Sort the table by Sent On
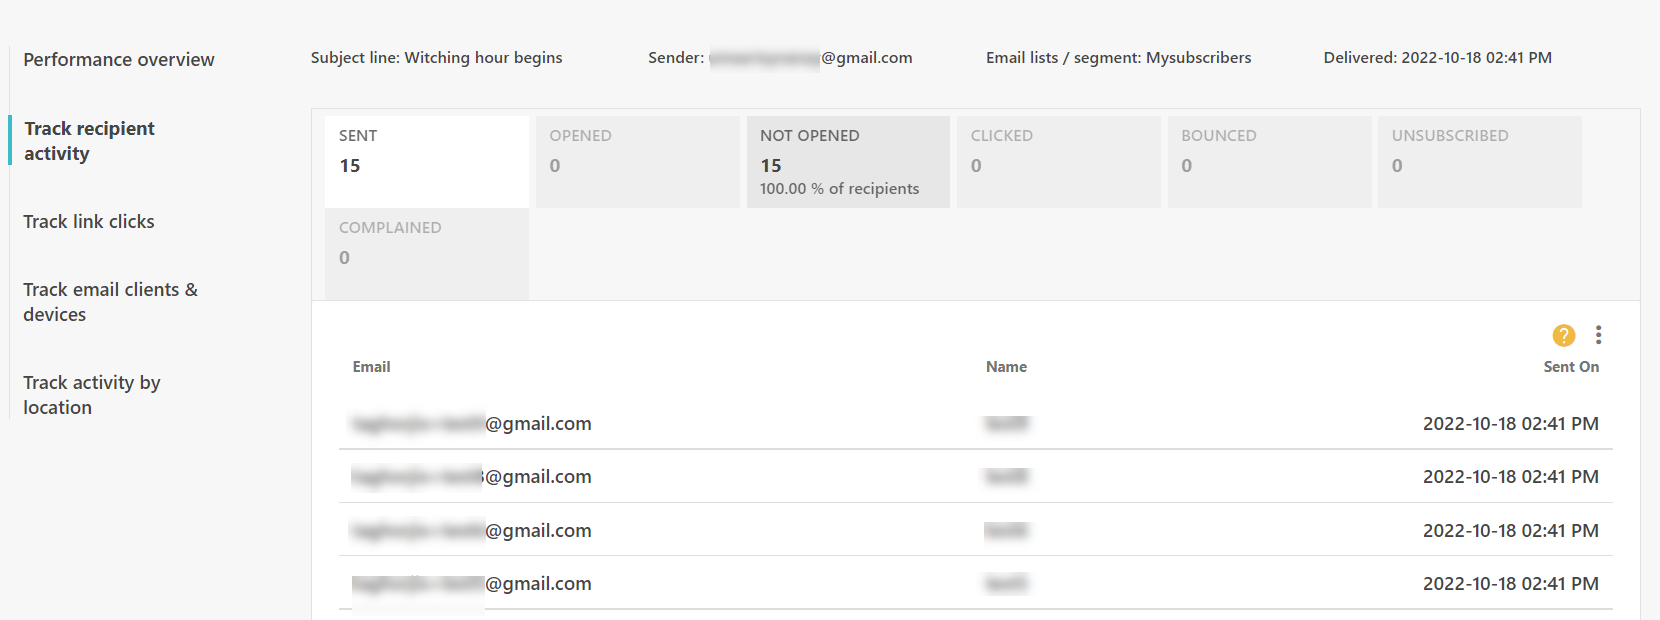Image resolution: width=1660 pixels, height=620 pixels. coord(1571,366)
